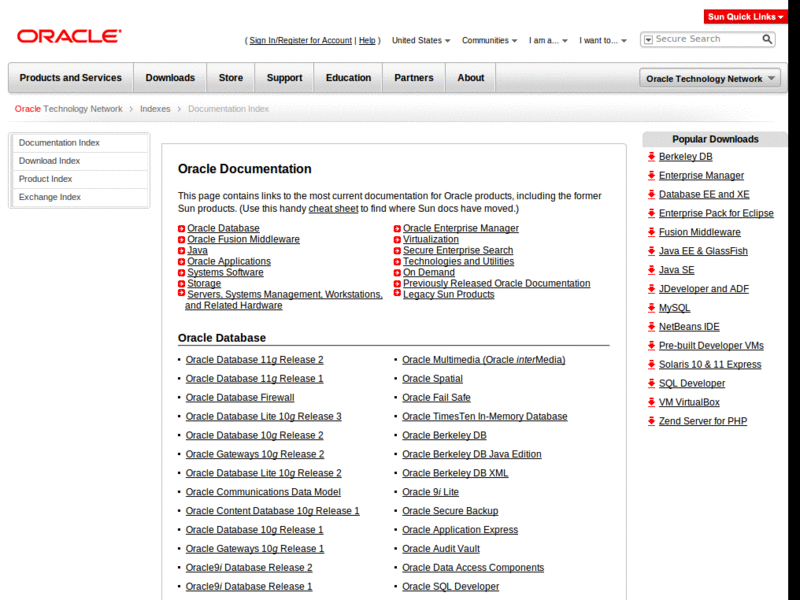Open Oracle Application Express link
Image resolution: width=800 pixels, height=600 pixels.
pyautogui.click(x=460, y=530)
